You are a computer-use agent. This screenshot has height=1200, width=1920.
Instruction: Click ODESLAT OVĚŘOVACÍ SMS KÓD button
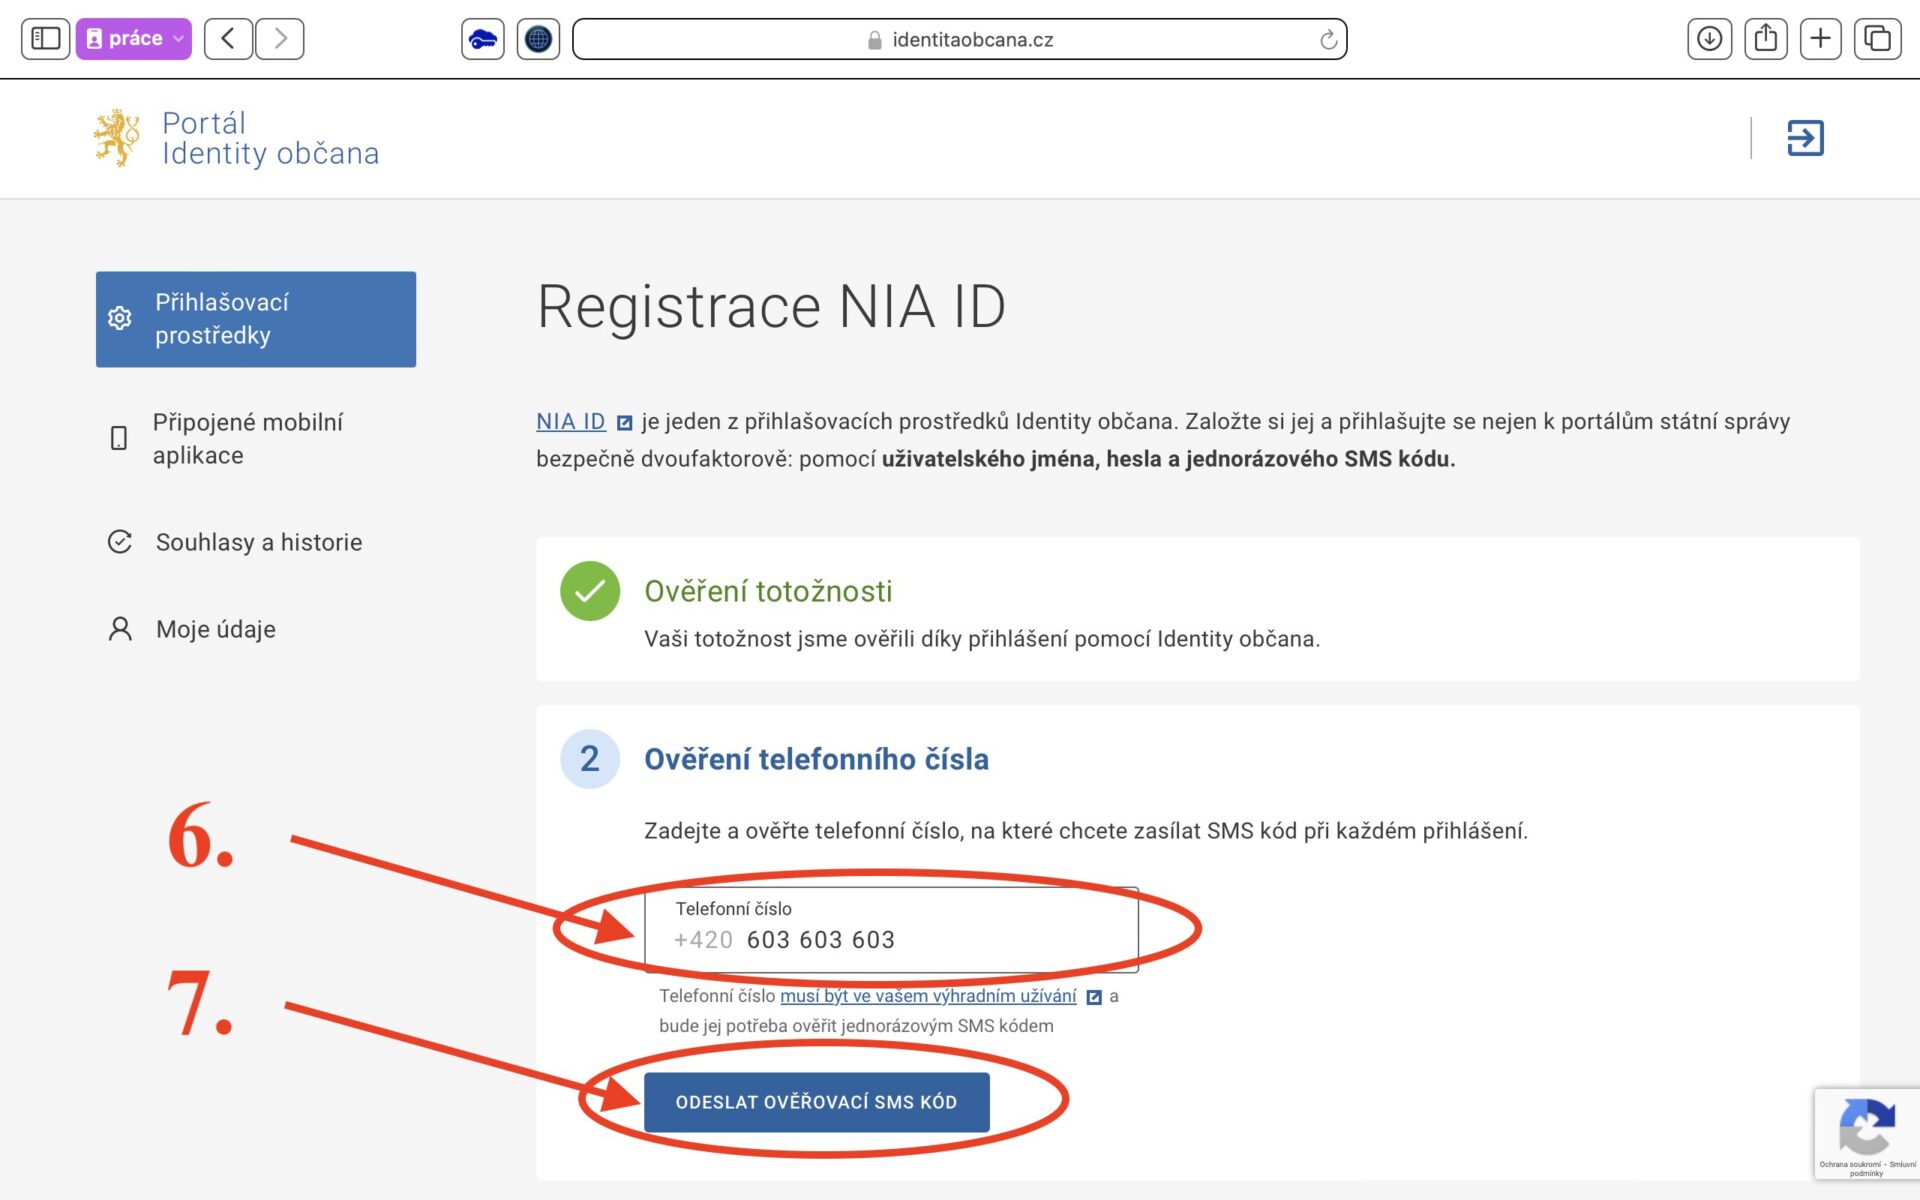tap(817, 1102)
